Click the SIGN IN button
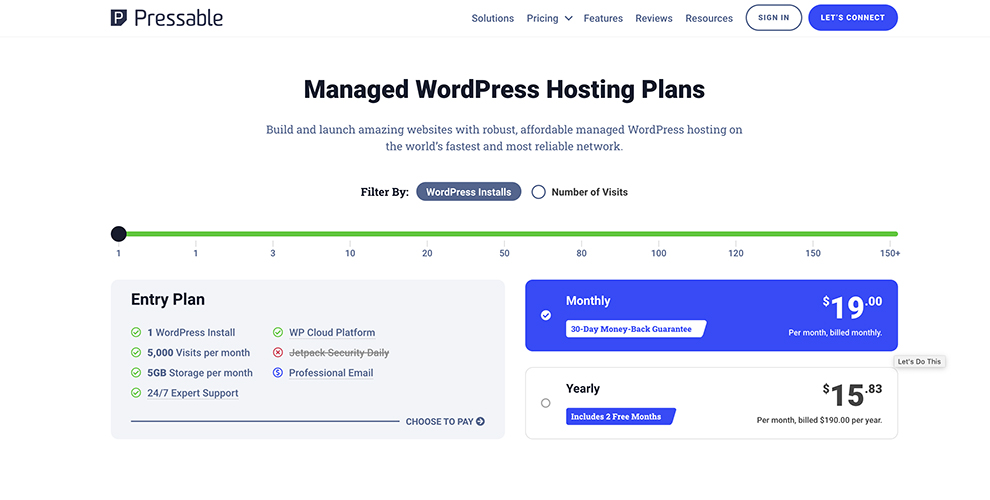The width and height of the screenshot is (990, 500). pos(773,18)
